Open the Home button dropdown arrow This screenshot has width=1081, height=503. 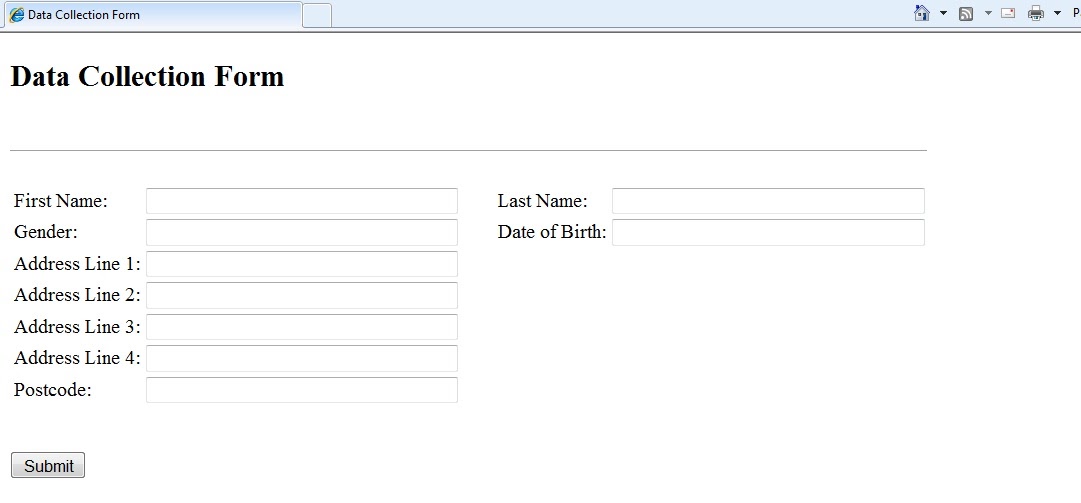coord(943,13)
